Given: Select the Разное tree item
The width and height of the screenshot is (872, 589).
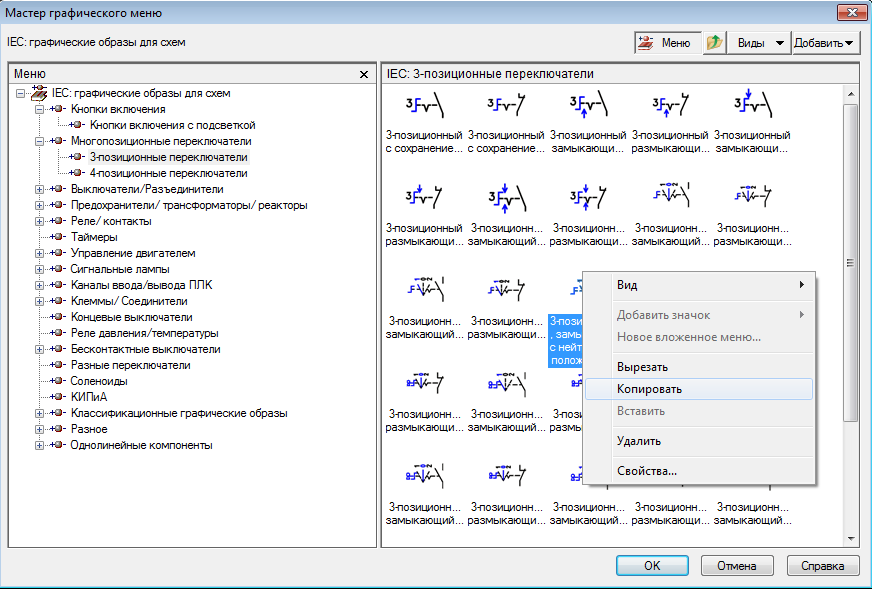Looking at the screenshot, I should [x=89, y=429].
